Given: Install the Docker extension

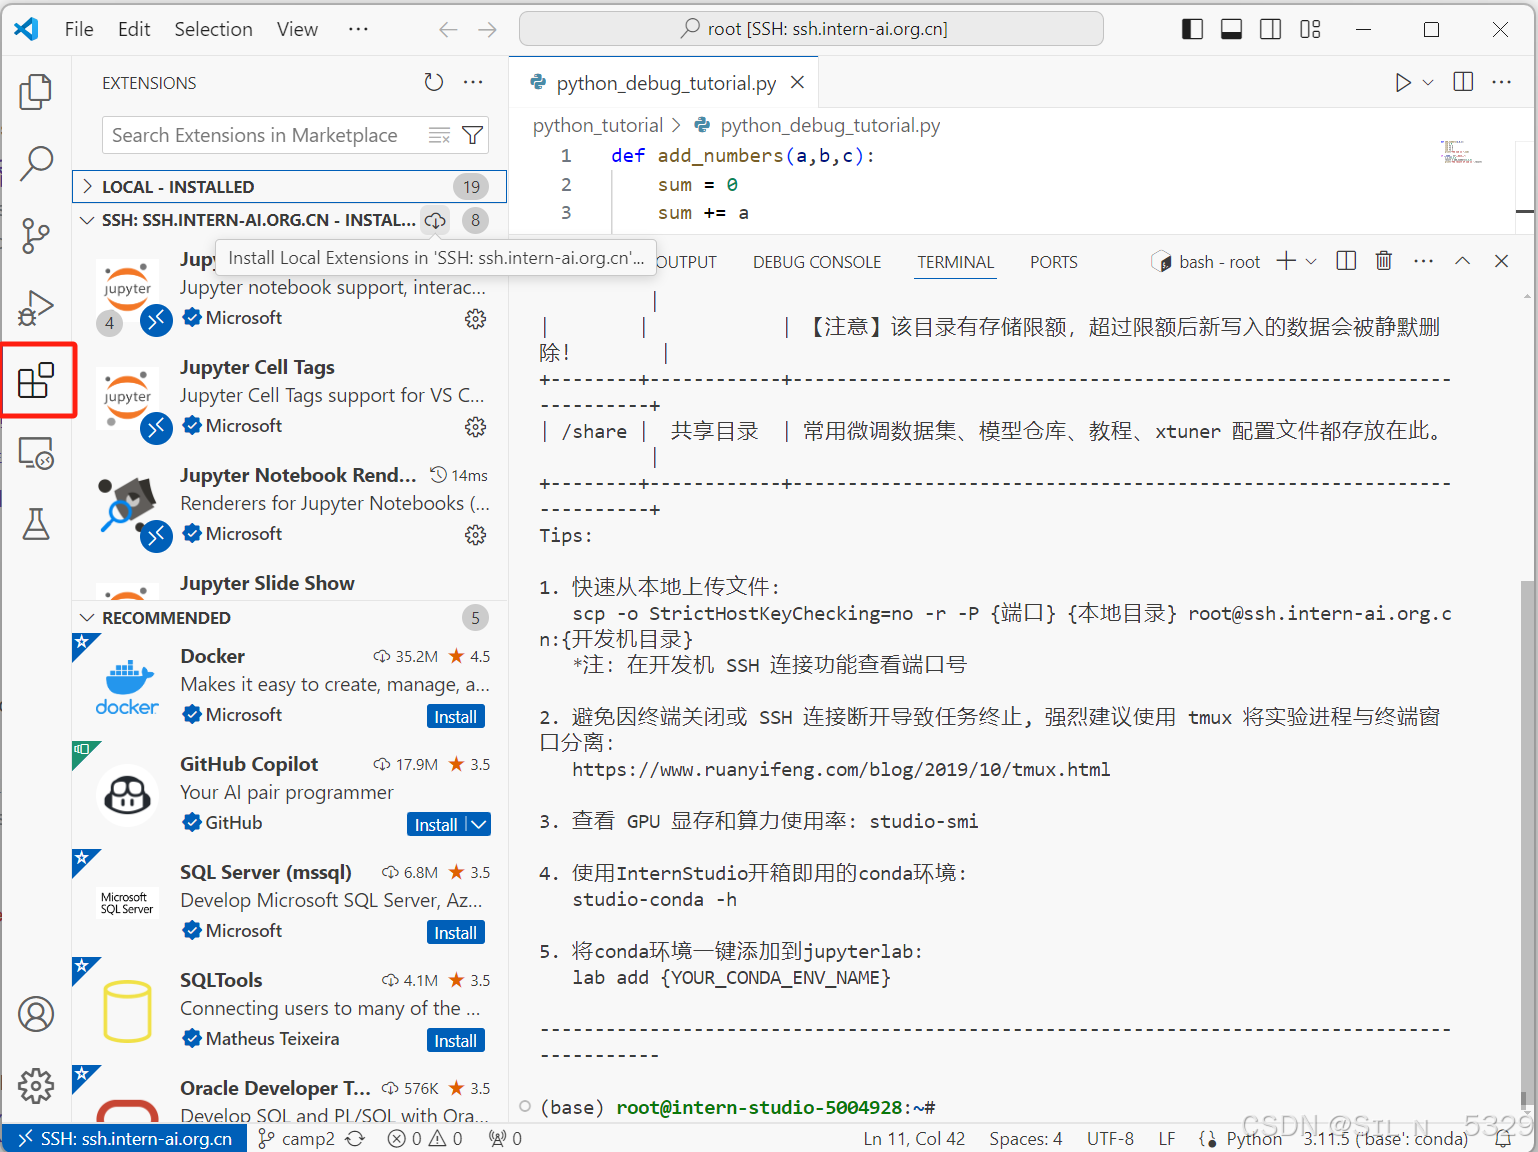Looking at the screenshot, I should [x=456, y=716].
